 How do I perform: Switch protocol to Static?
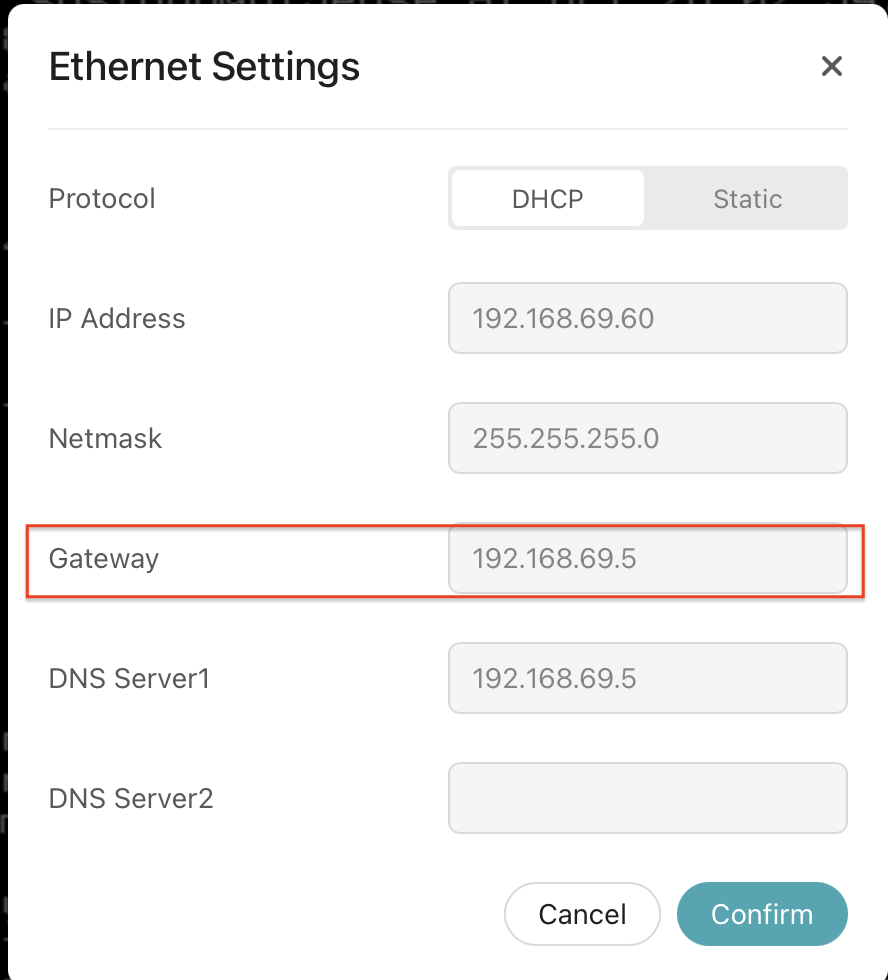(747, 199)
